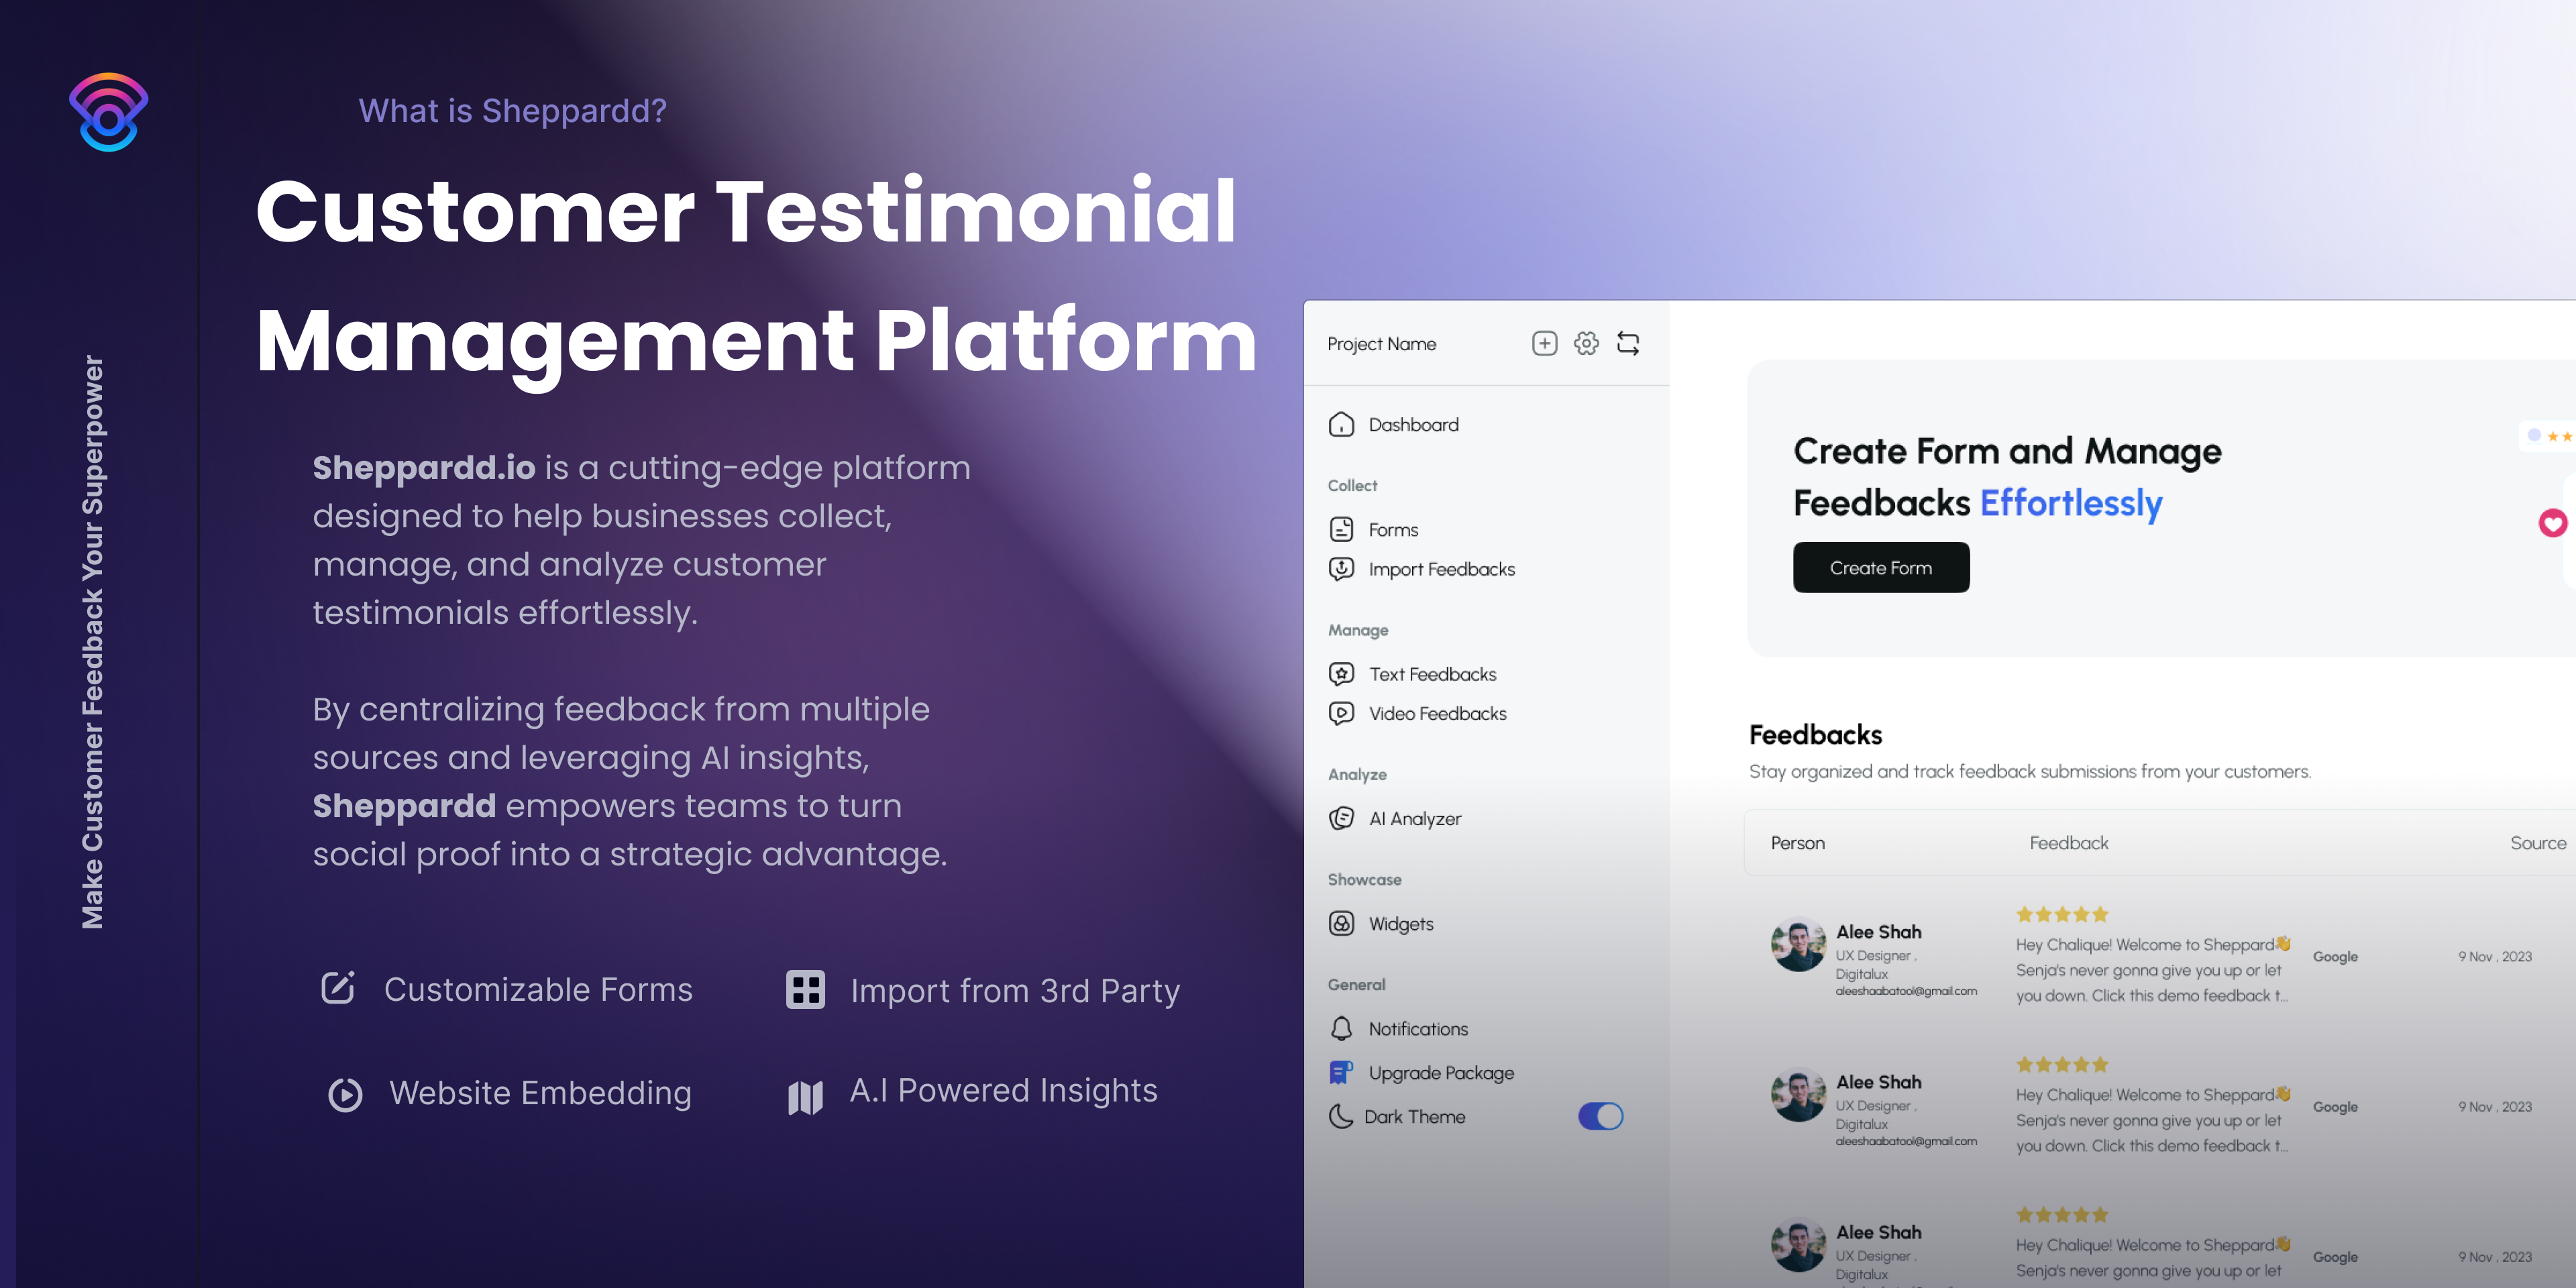This screenshot has height=1288, width=2576.
Task: Click second row five-star rating
Action: coord(2062,1064)
